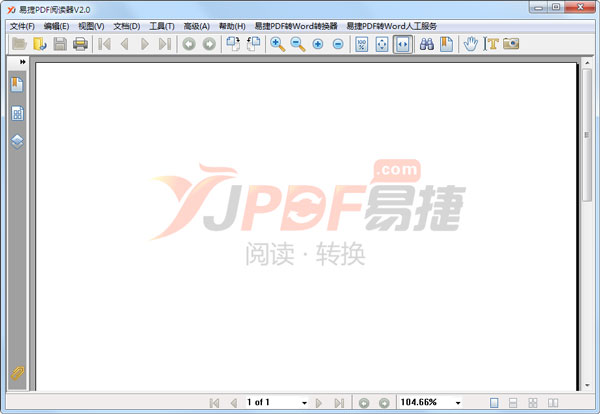This screenshot has height=414, width=600.
Task: Open the 编辑(E) menu
Action: [x=56, y=26]
